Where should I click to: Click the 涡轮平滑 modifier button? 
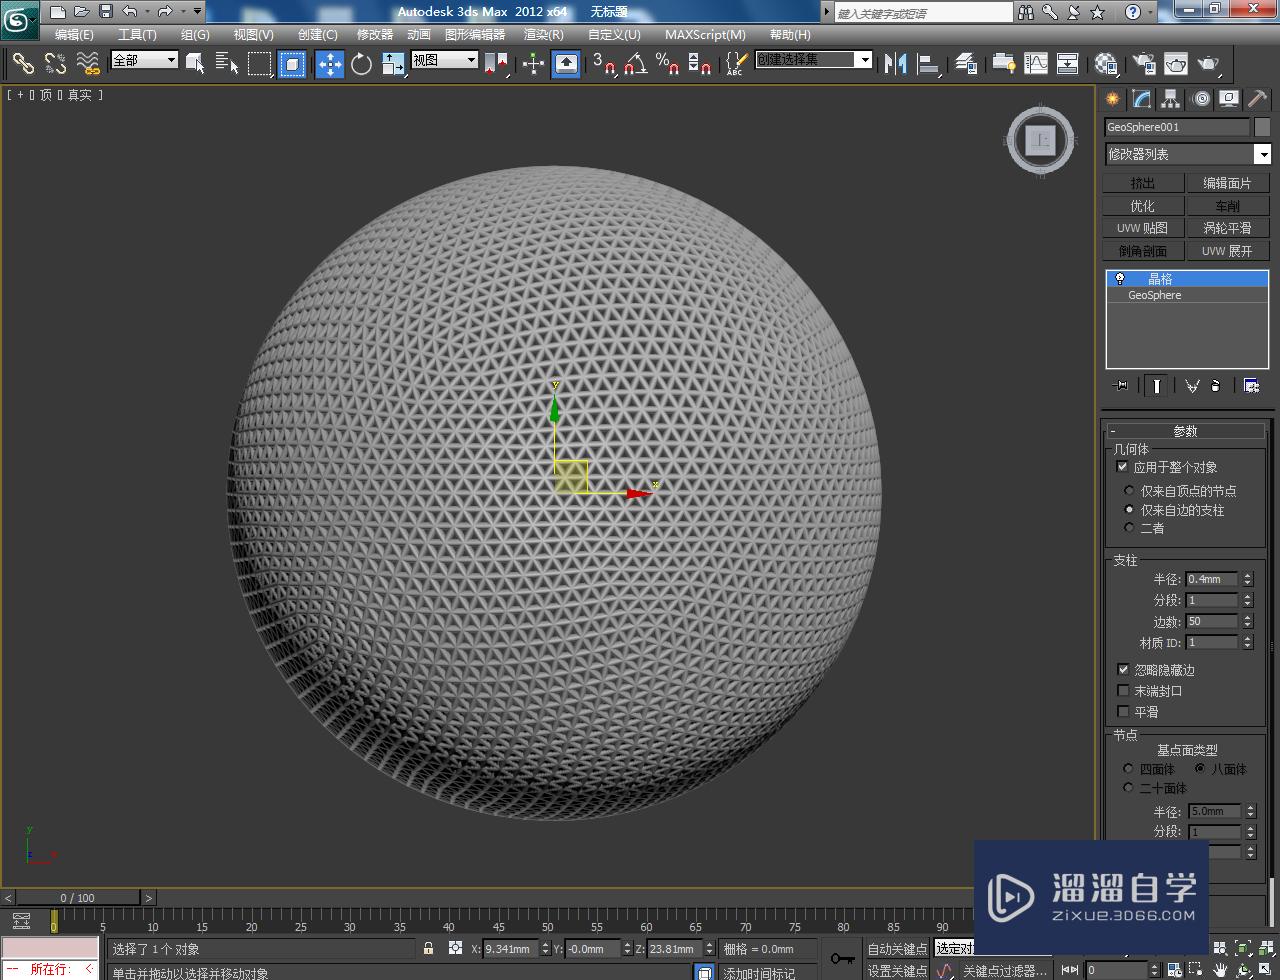pyautogui.click(x=1227, y=228)
